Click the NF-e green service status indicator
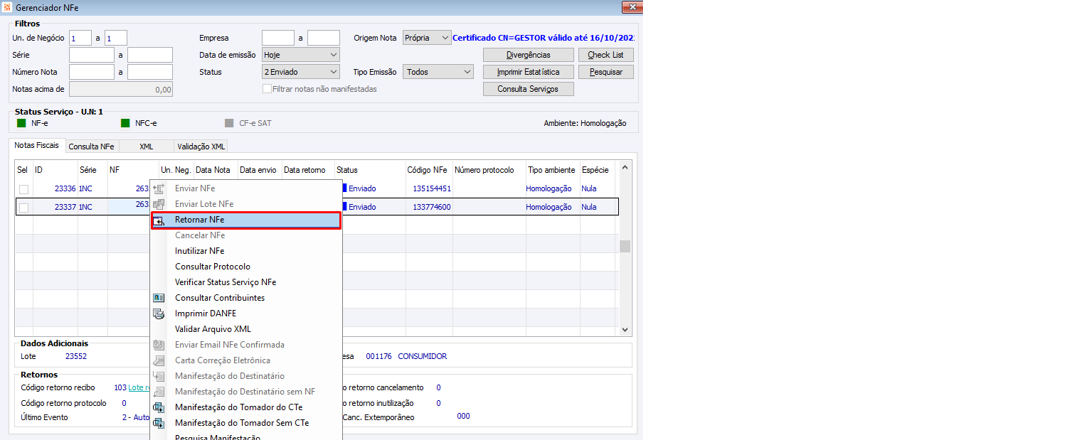This screenshot has width=1080, height=441. coord(22,124)
